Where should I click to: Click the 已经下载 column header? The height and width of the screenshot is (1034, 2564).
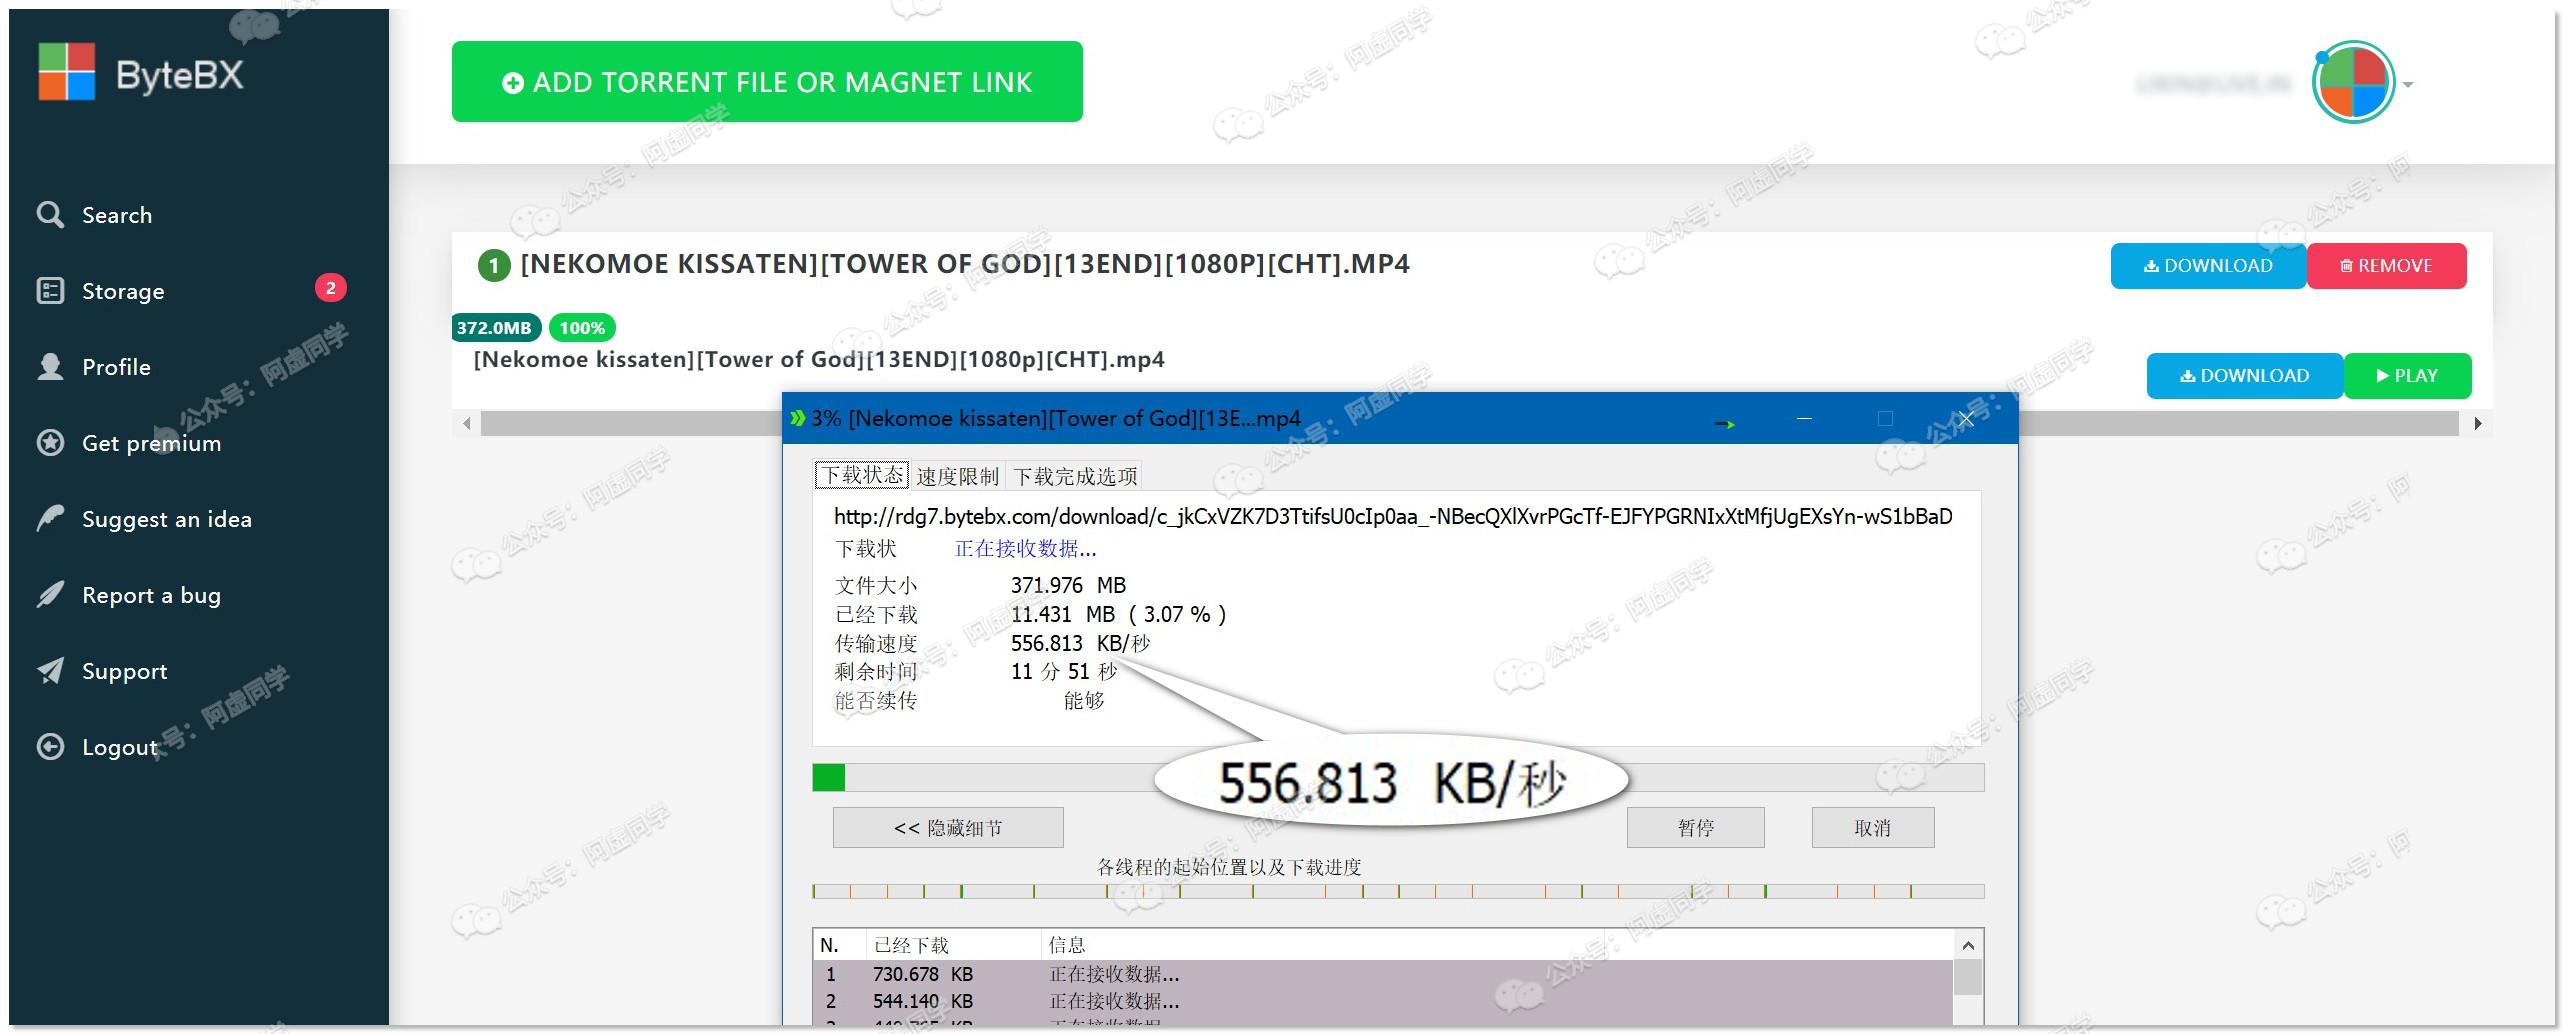click(x=954, y=945)
